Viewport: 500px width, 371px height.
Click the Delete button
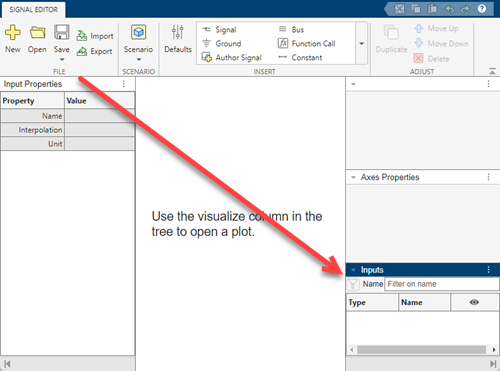(x=432, y=59)
